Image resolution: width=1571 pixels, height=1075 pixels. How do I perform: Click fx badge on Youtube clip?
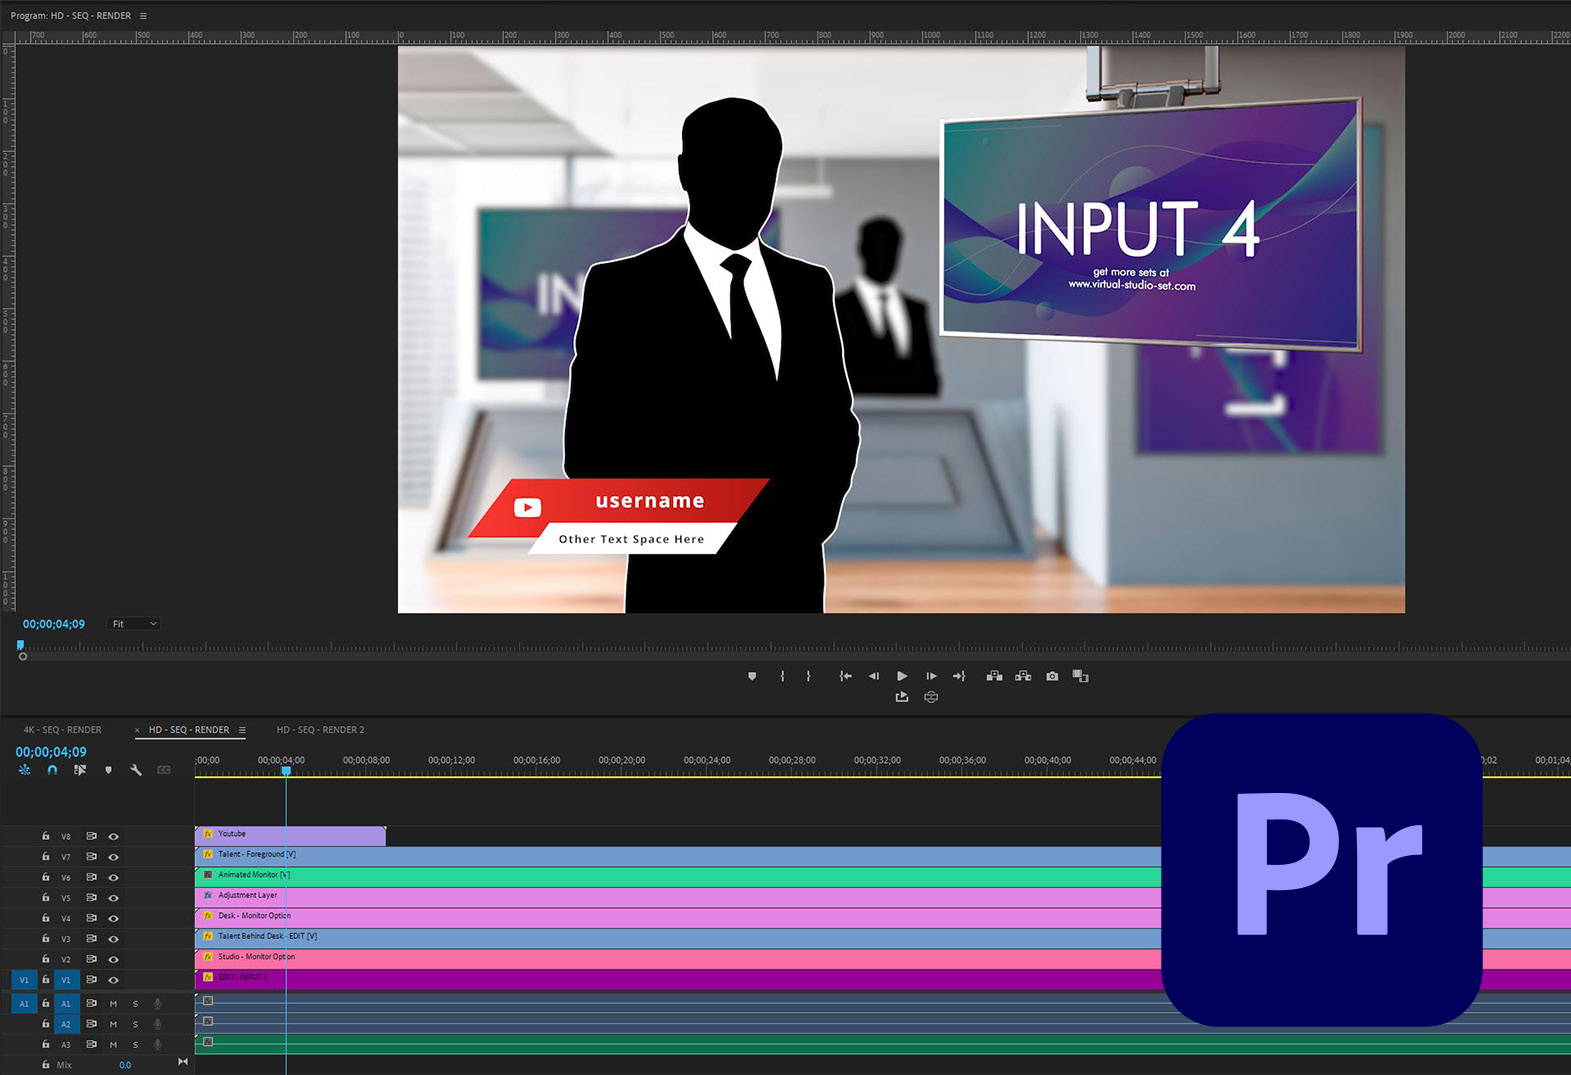(x=208, y=834)
